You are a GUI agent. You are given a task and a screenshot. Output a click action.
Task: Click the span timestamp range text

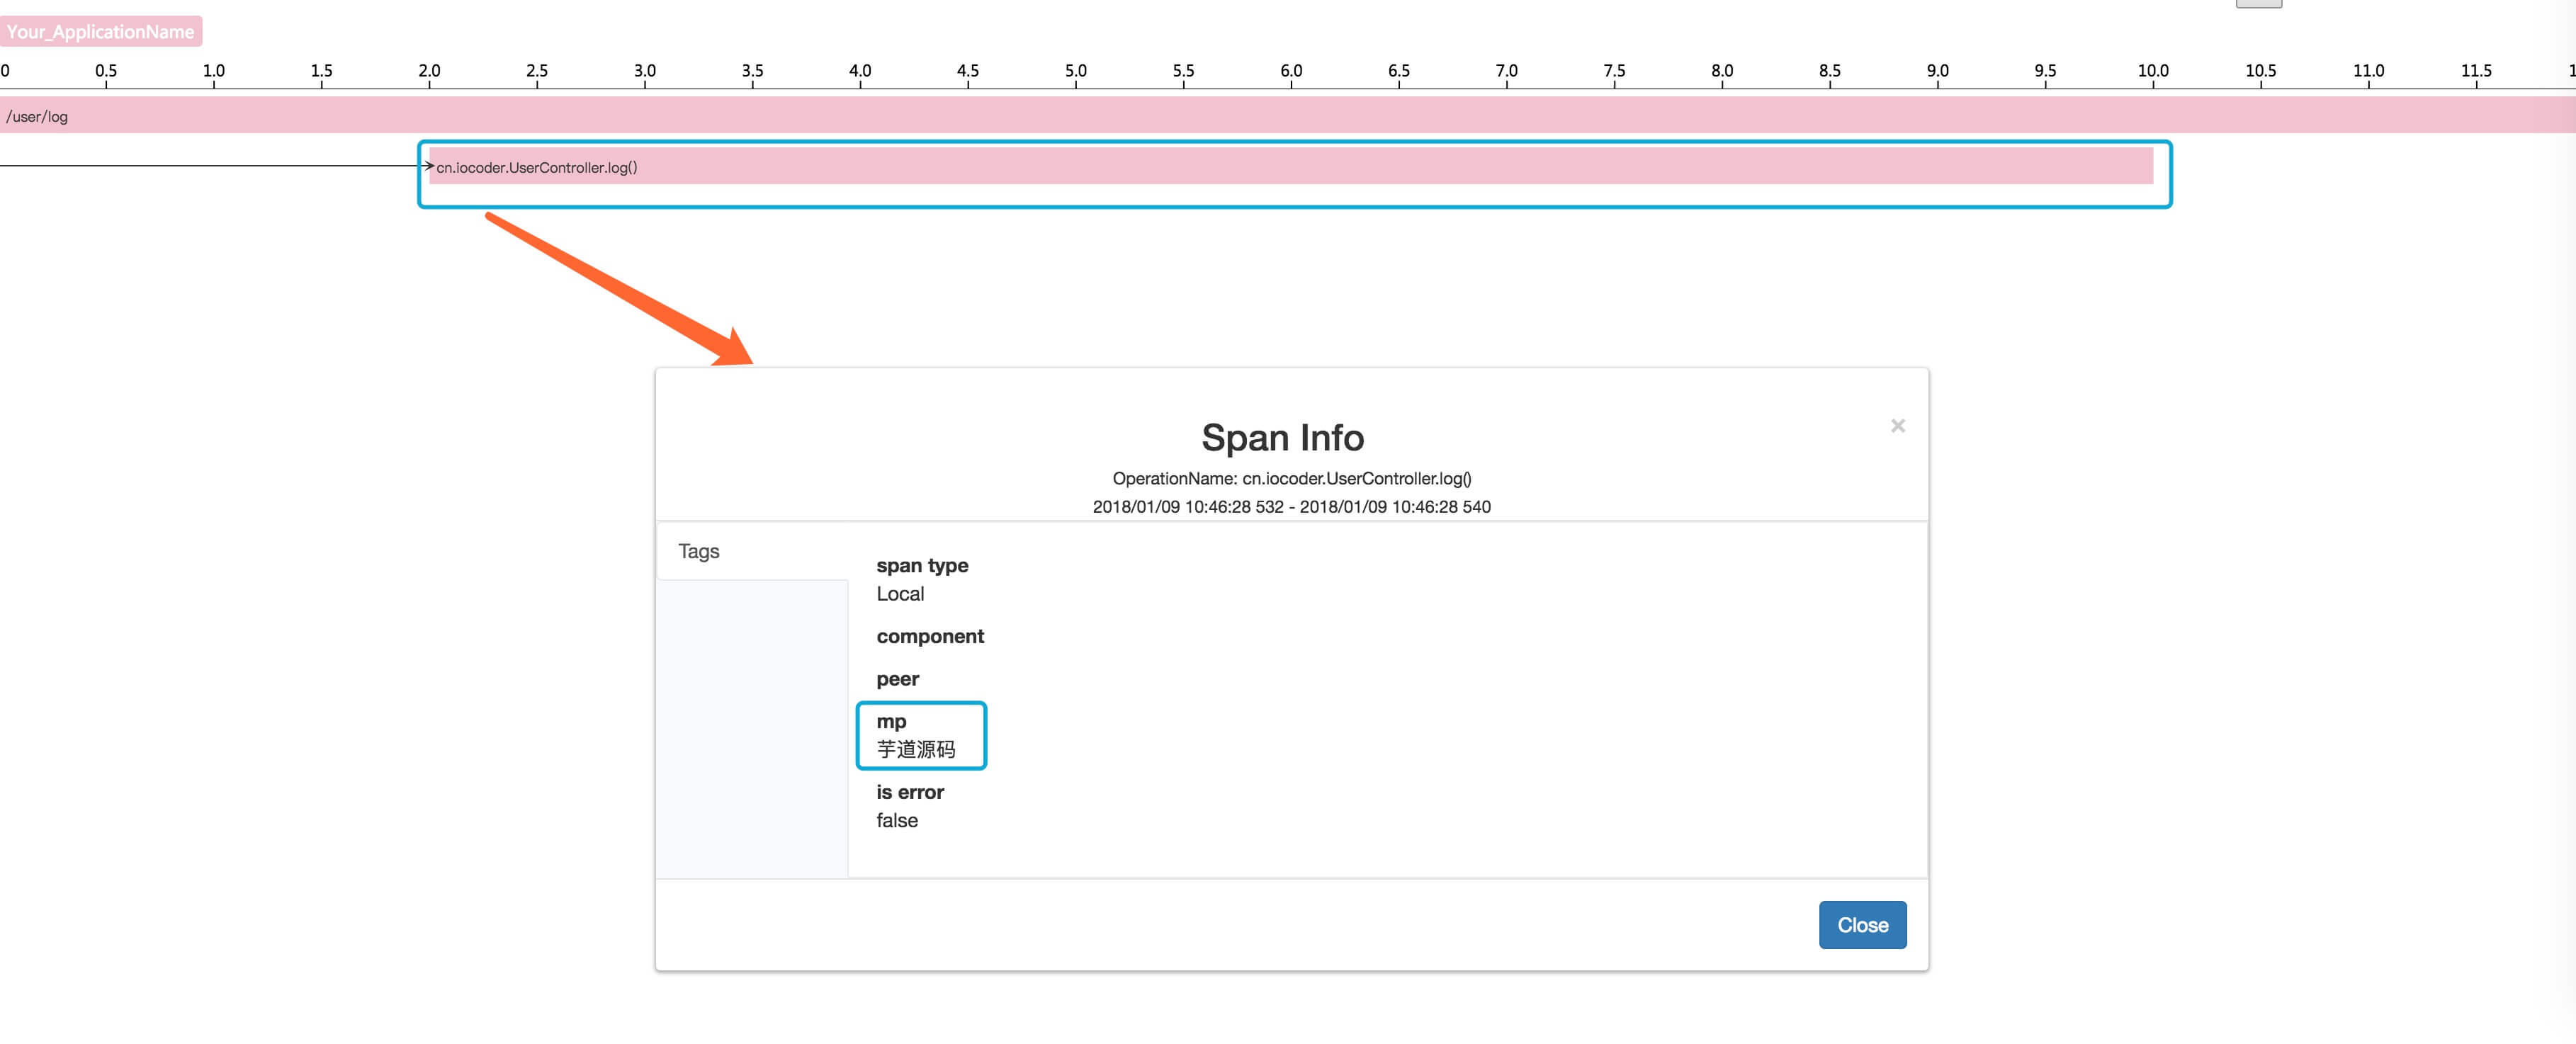(1291, 507)
